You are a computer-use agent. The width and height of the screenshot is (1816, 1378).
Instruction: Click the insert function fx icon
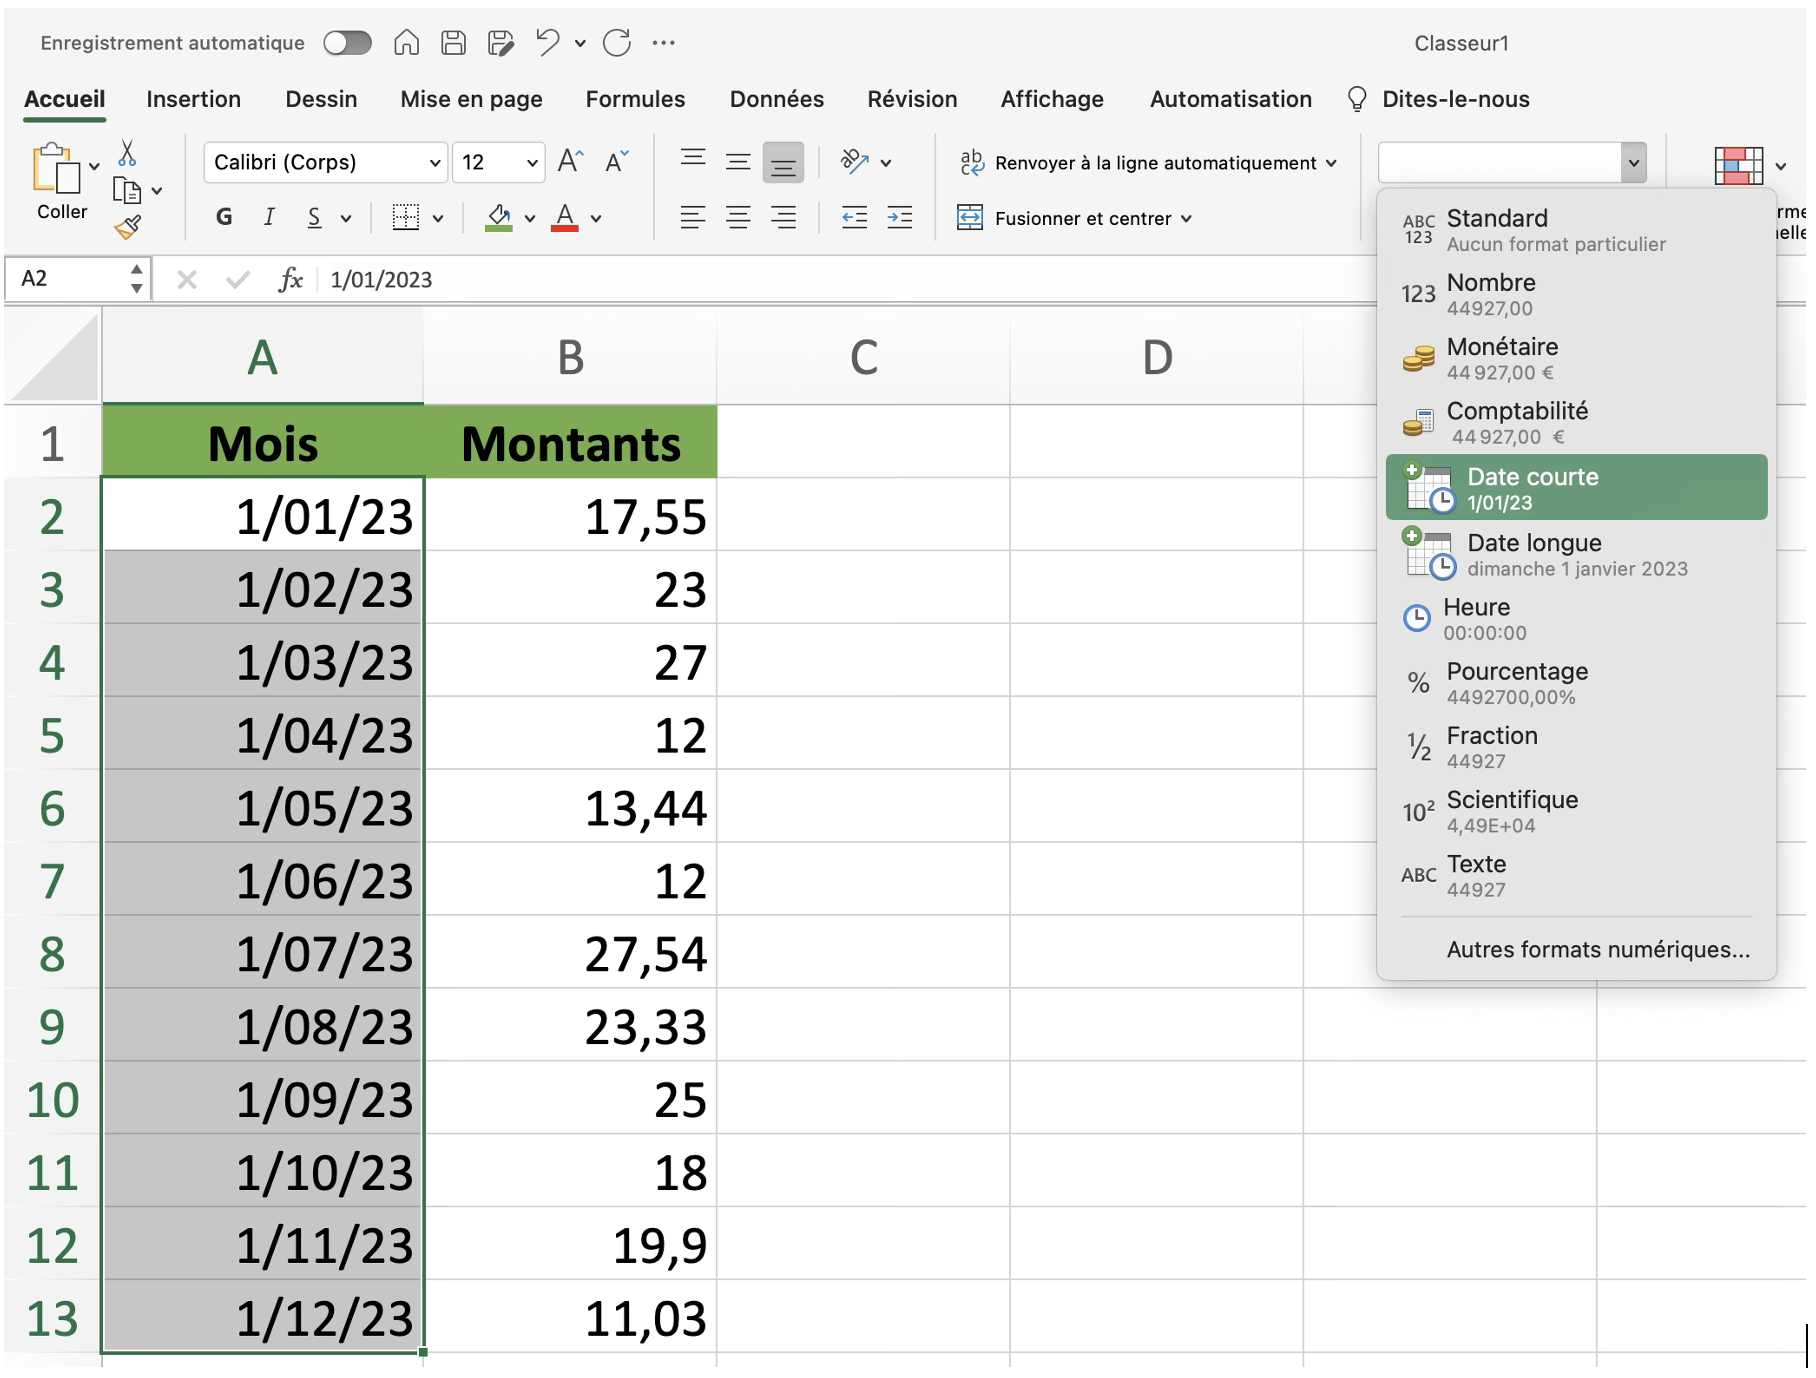[x=290, y=280]
